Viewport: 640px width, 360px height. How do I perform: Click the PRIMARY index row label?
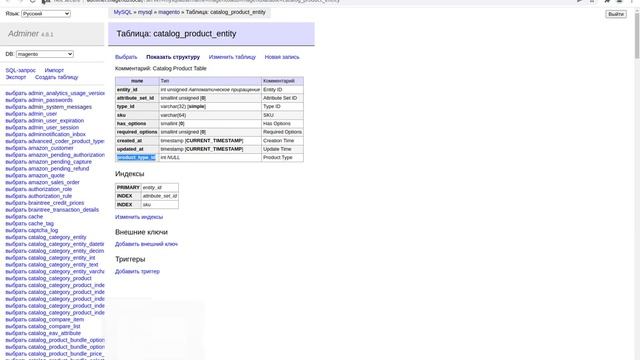coord(128,187)
